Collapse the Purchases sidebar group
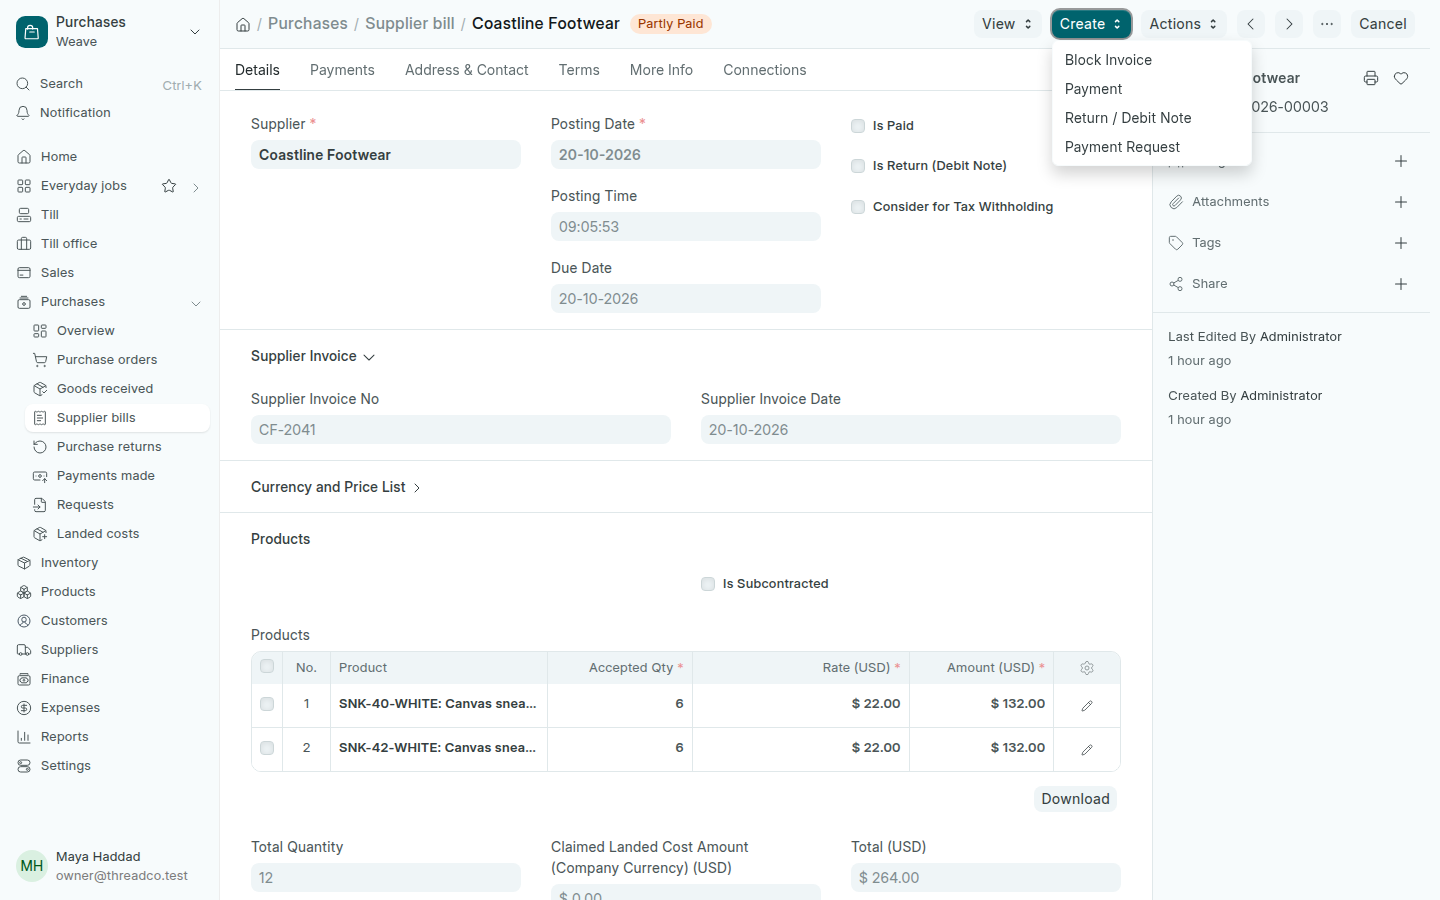 point(196,303)
